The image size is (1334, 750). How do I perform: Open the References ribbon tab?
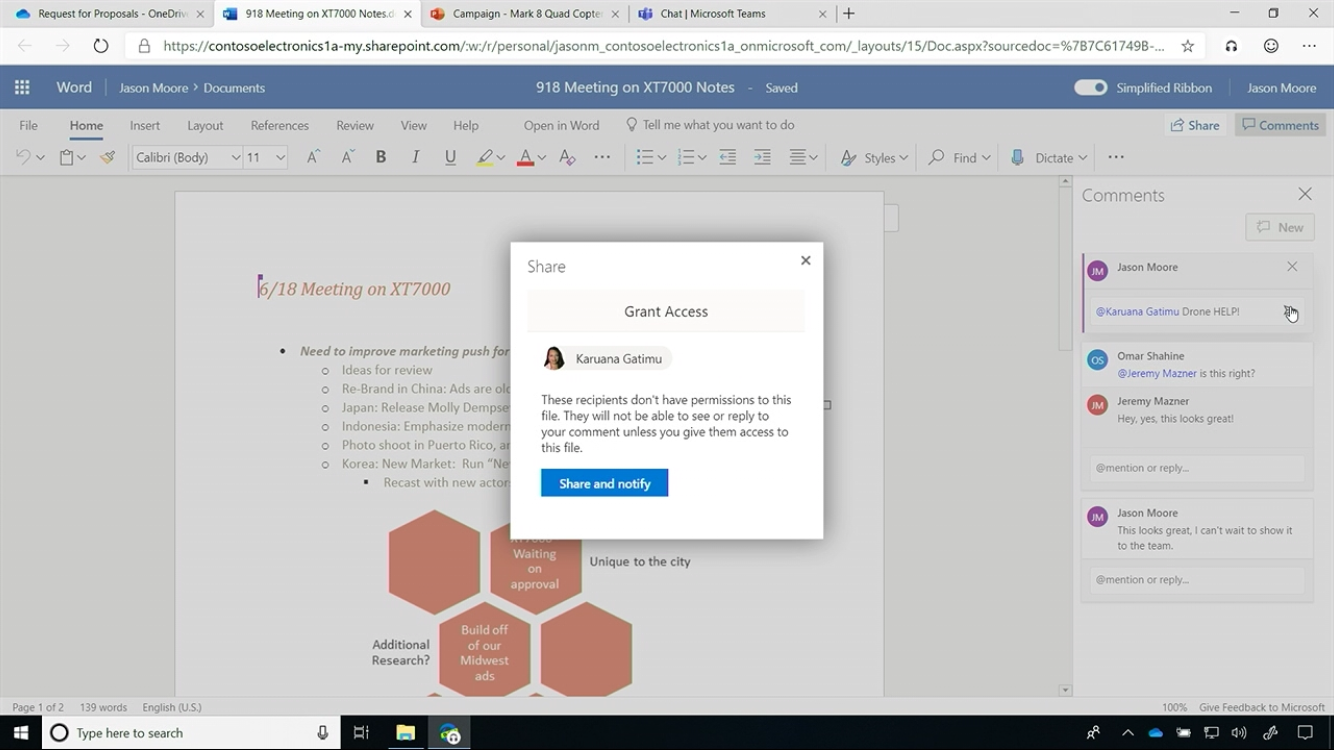coord(279,125)
